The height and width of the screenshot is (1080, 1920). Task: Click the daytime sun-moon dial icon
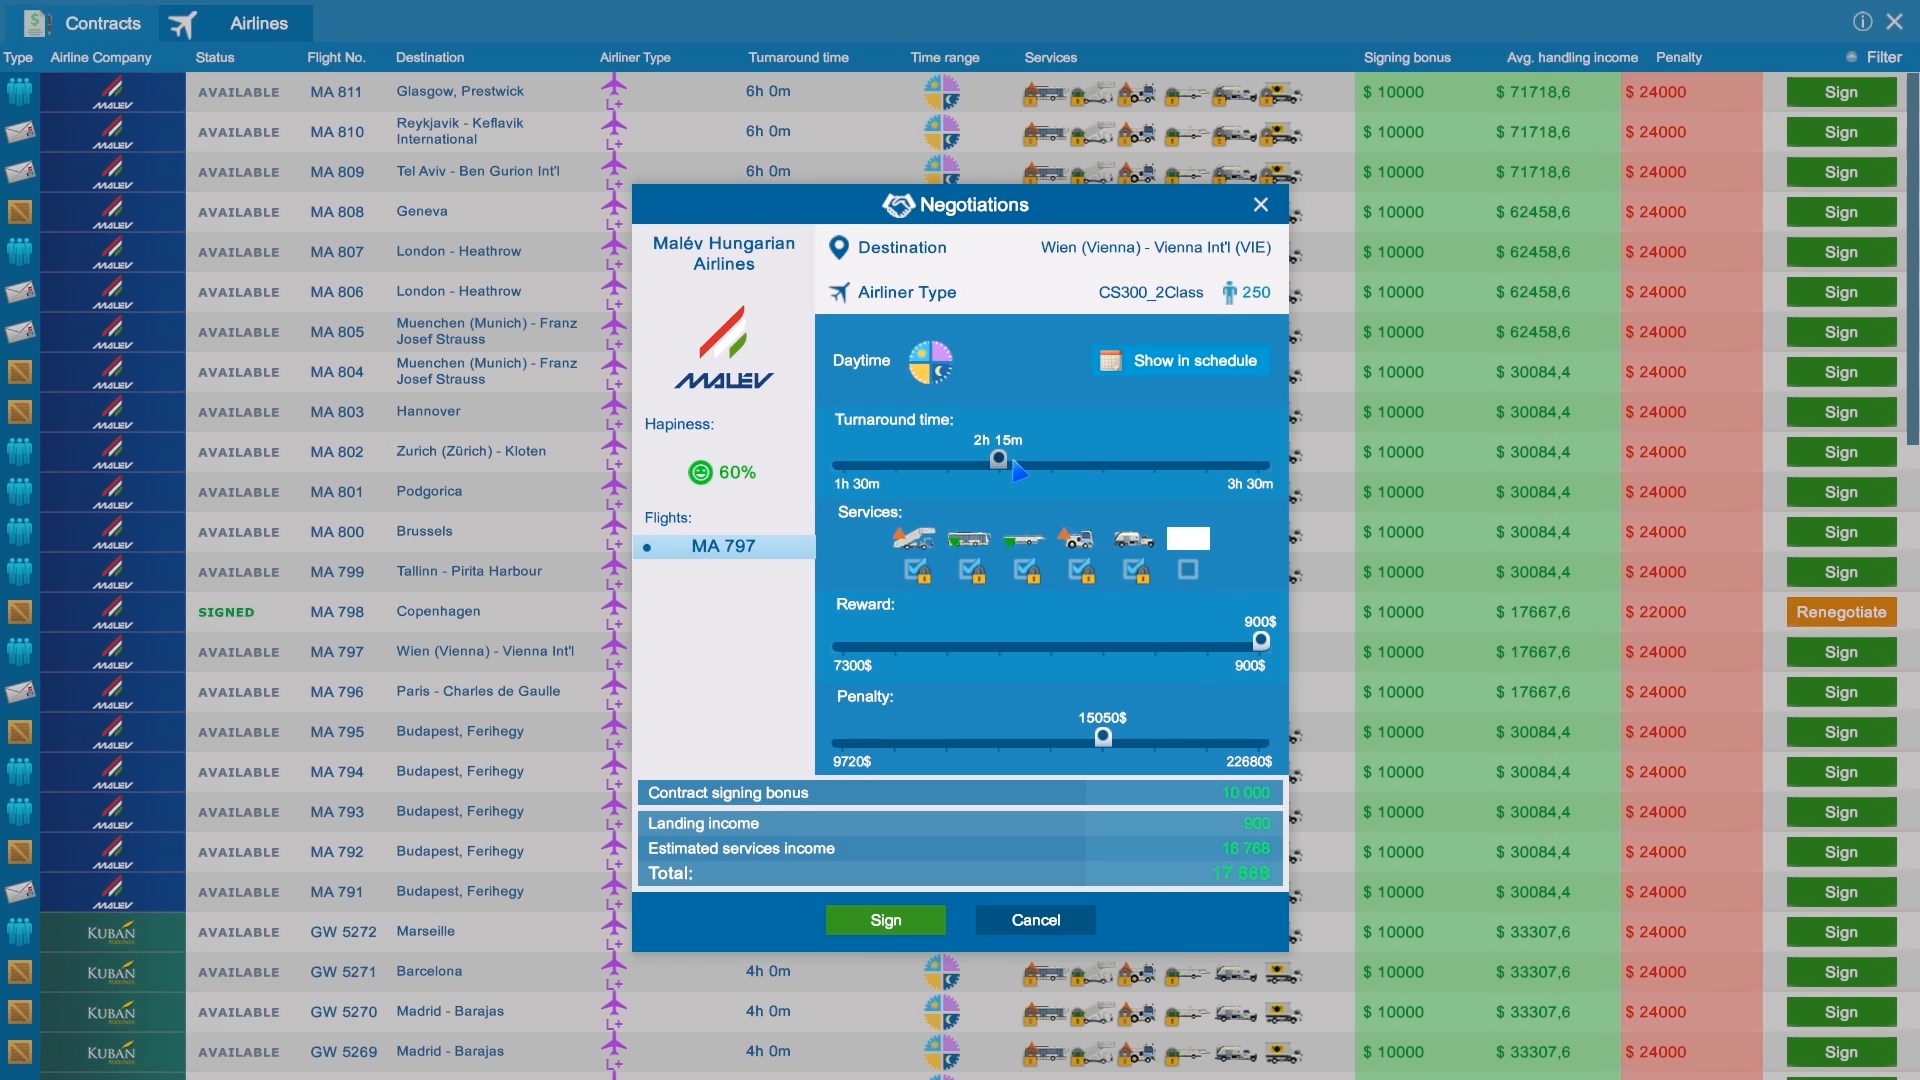tap(930, 361)
